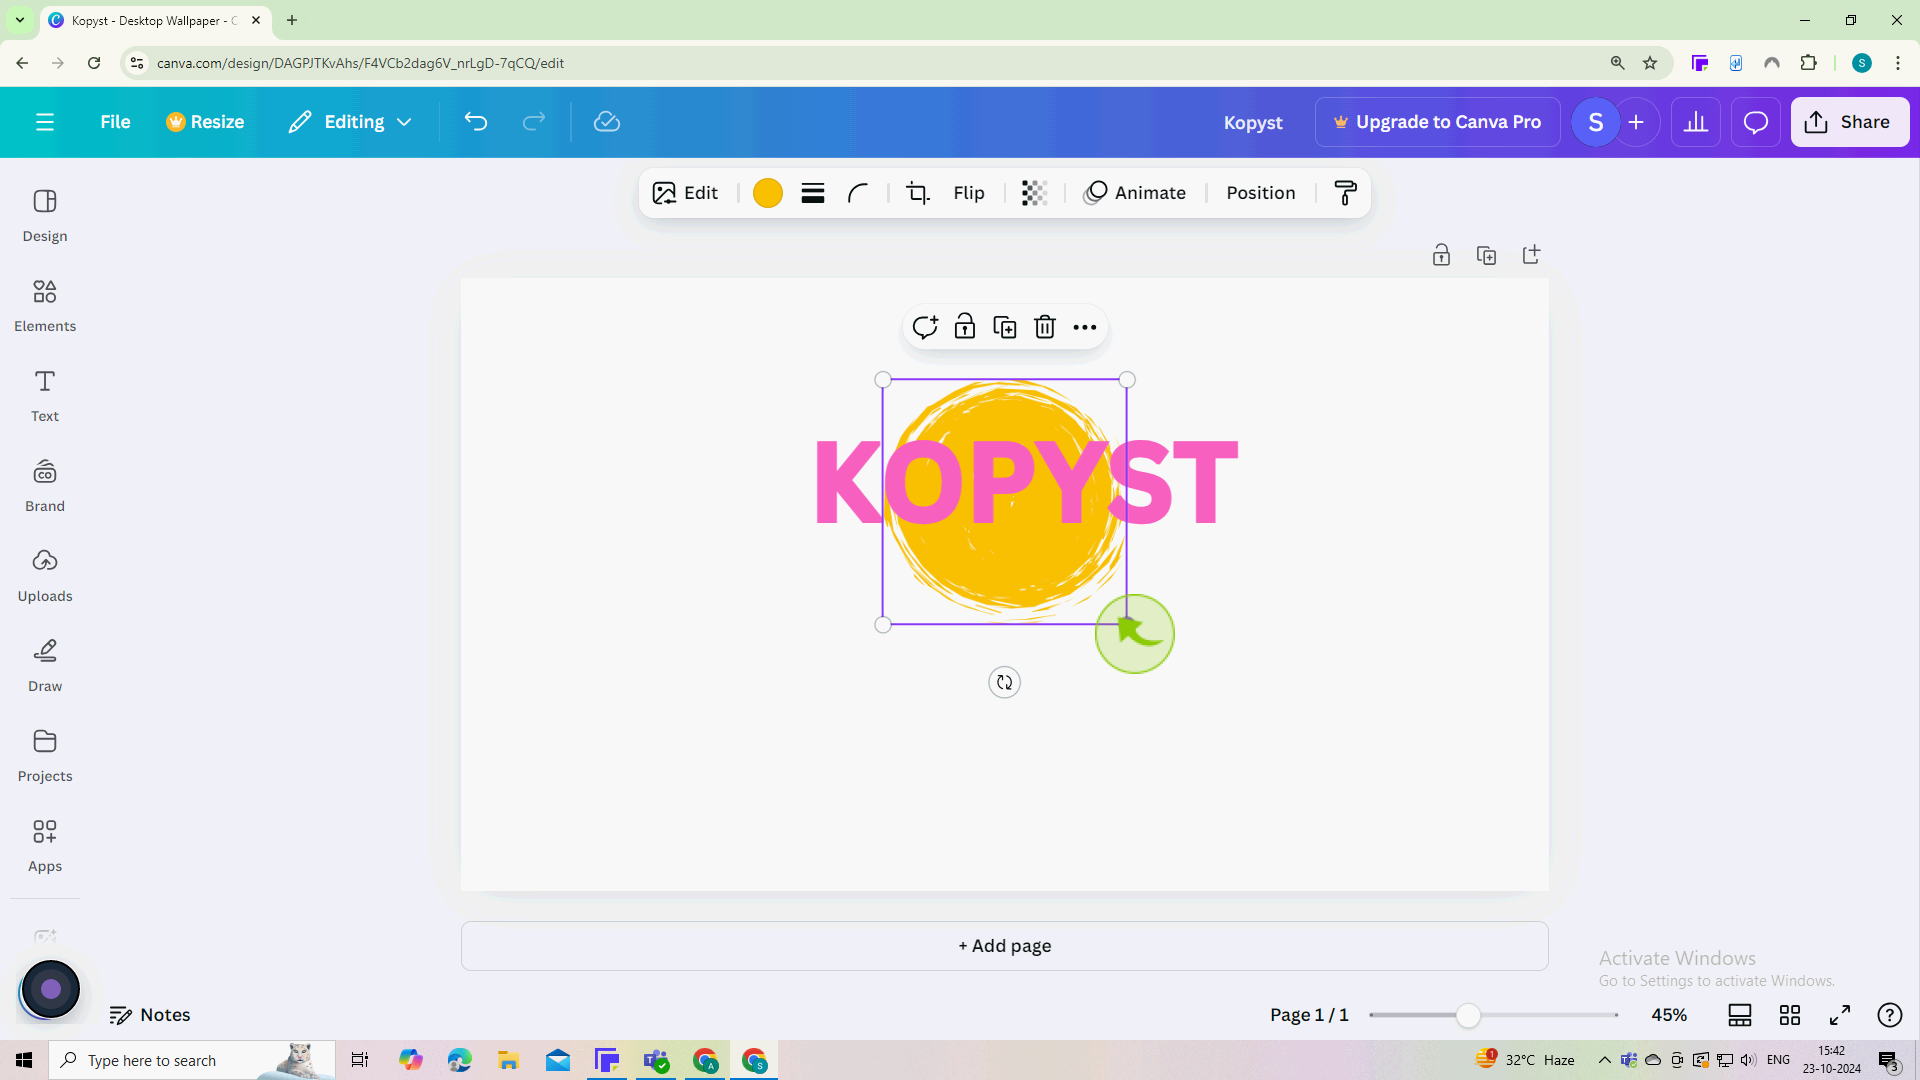Expand the more options menu on element

click(x=1085, y=327)
